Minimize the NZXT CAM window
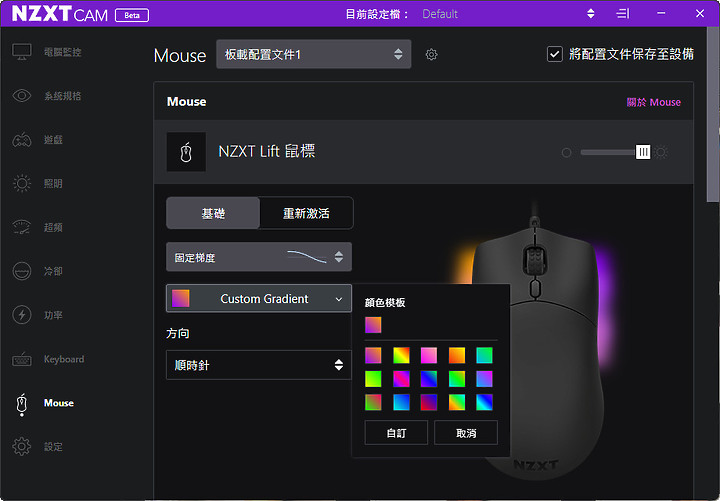720x501 pixels. point(661,14)
